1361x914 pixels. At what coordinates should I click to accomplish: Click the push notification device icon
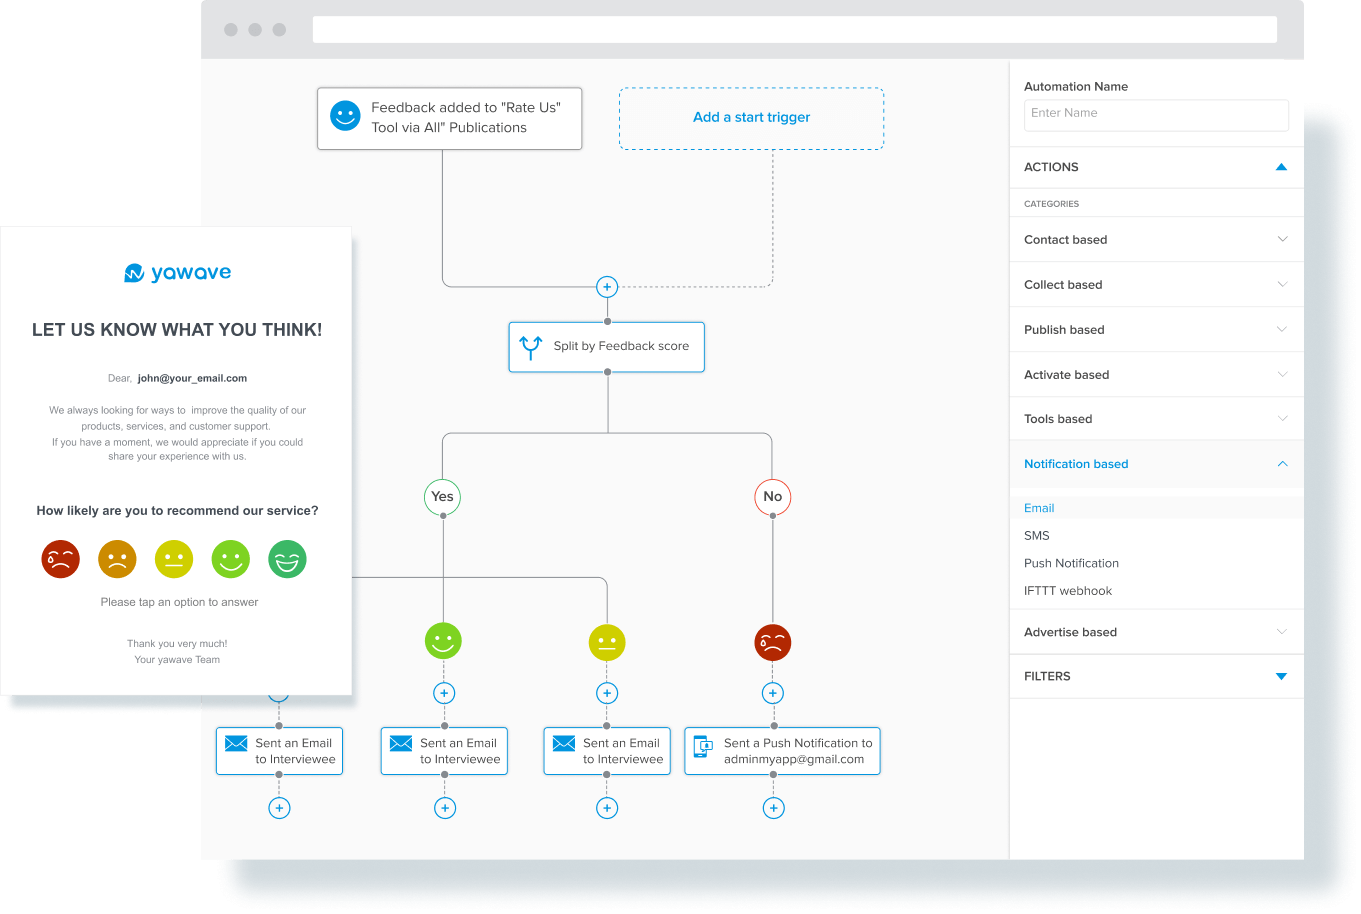(x=705, y=746)
